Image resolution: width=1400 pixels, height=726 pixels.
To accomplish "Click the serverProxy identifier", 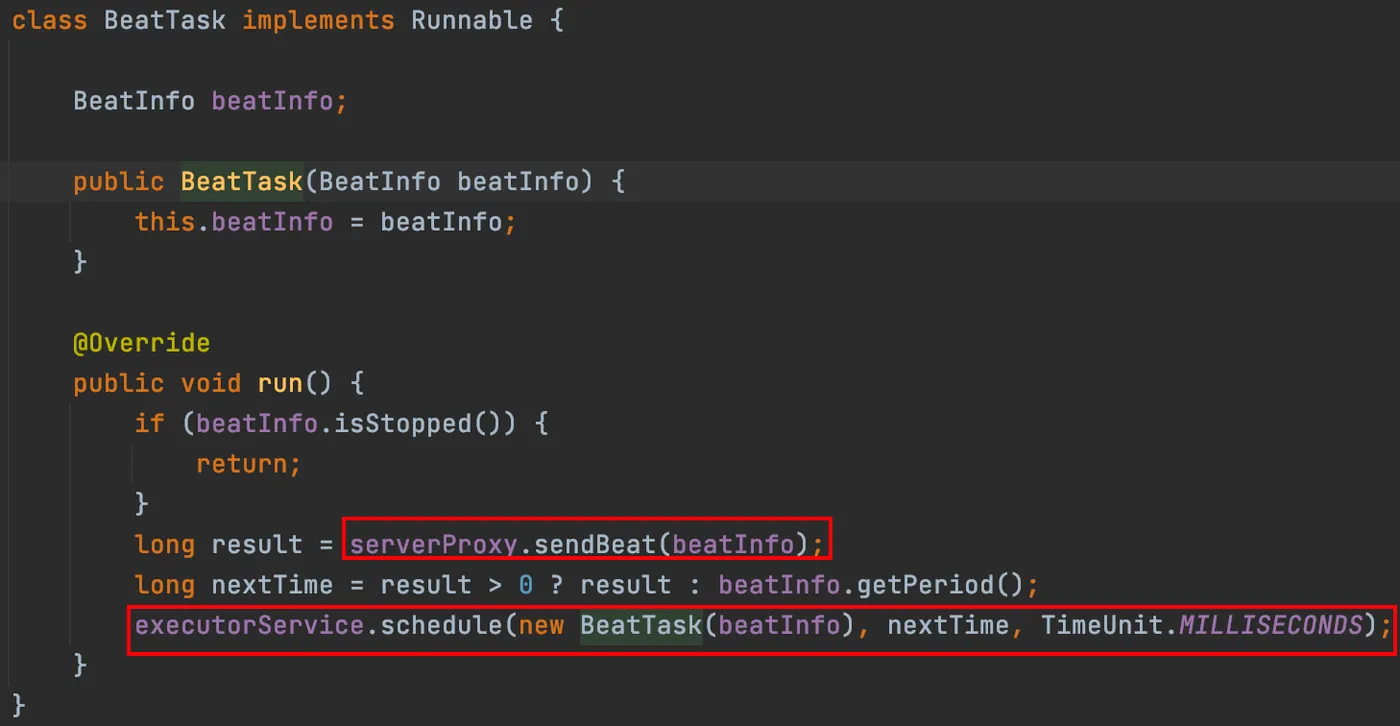I will tap(433, 544).
